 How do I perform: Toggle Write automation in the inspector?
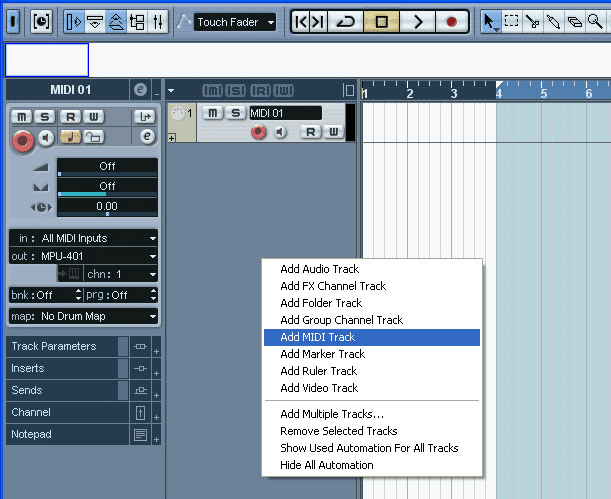pos(94,116)
